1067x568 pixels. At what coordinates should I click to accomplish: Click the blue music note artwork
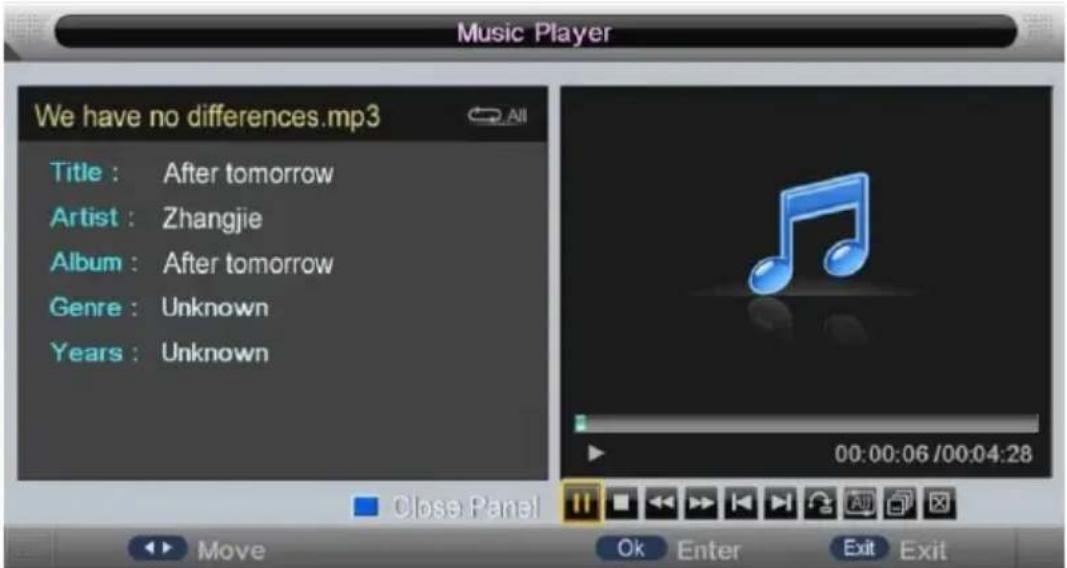[x=809, y=233]
